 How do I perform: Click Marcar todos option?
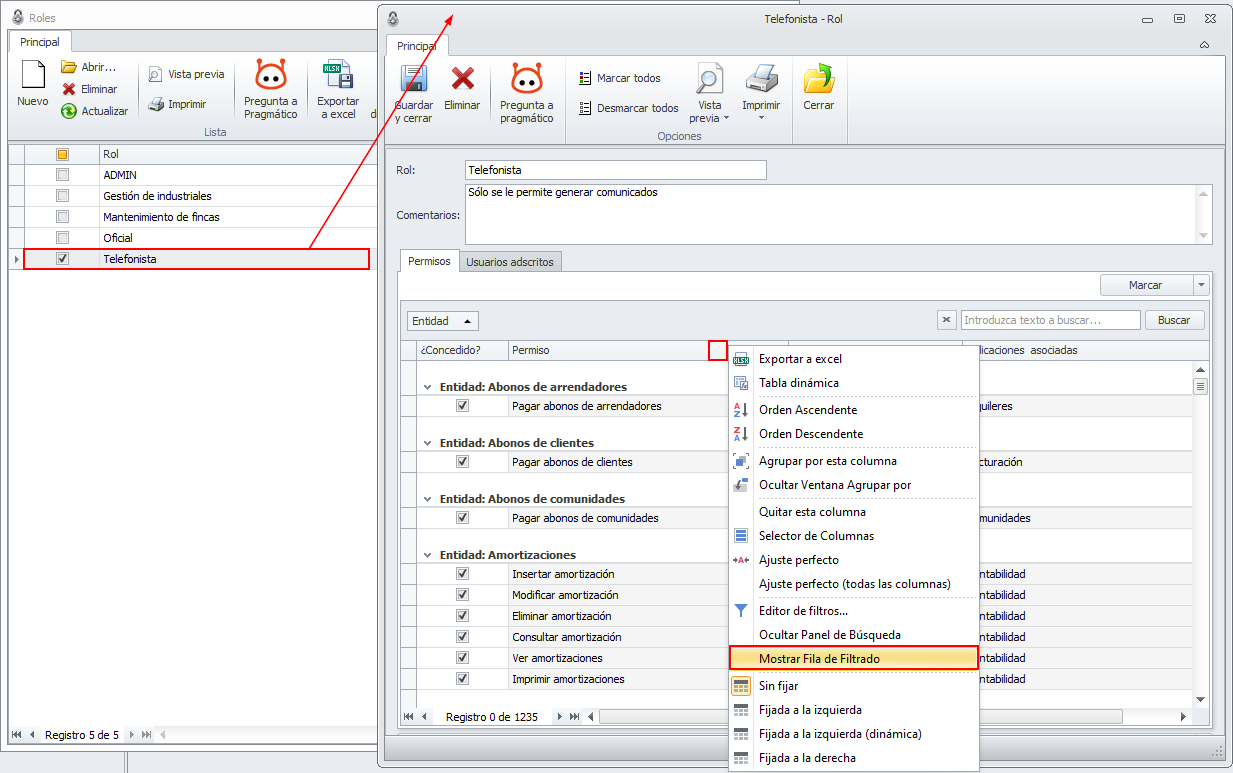[620, 78]
